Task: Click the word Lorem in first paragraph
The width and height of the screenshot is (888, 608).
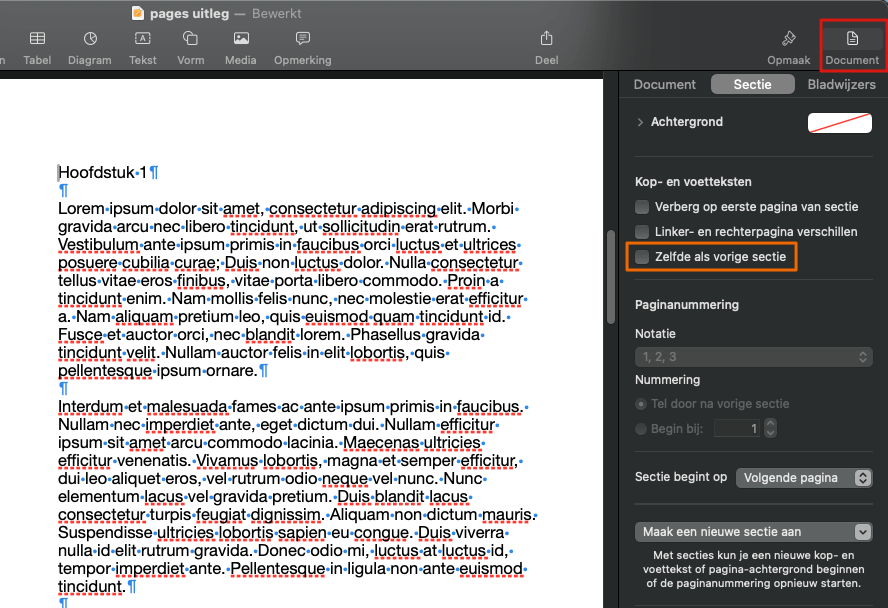Action: [82, 209]
